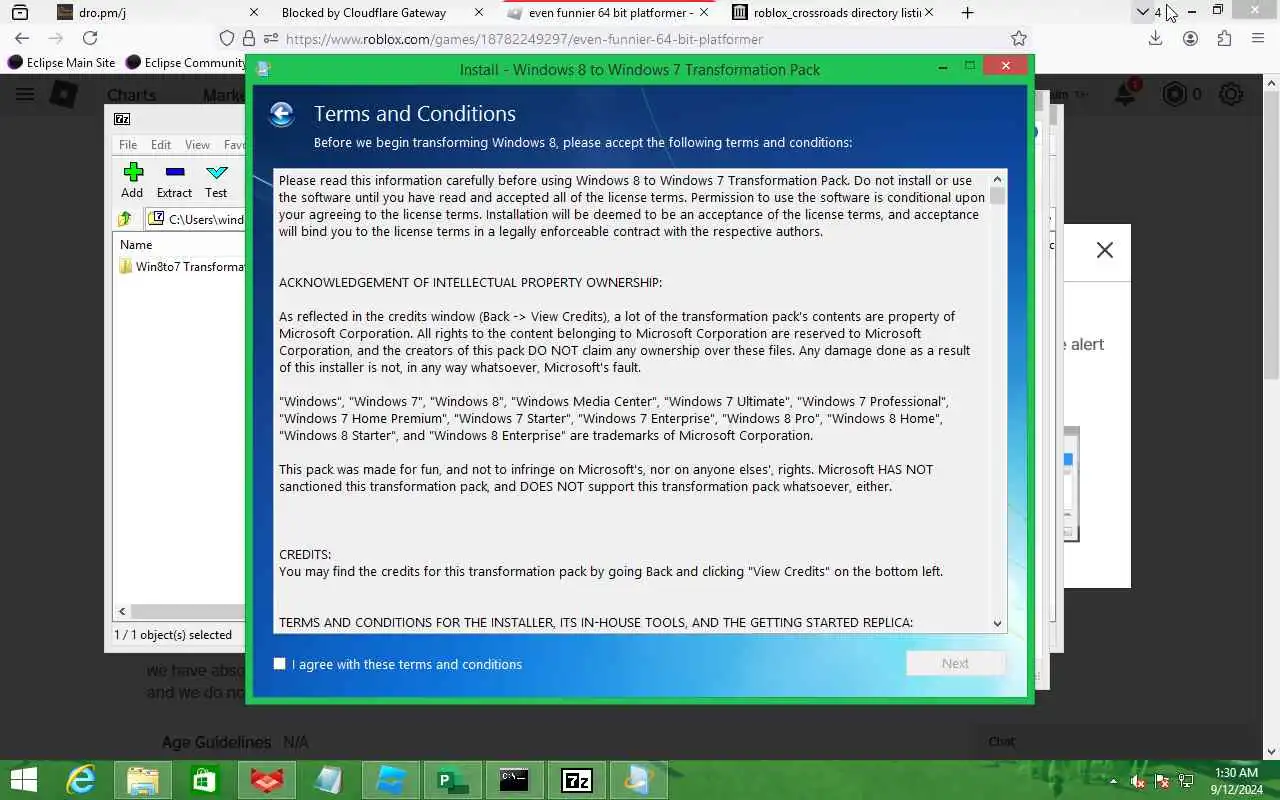Open the File menu in 7-Zip

[128, 145]
